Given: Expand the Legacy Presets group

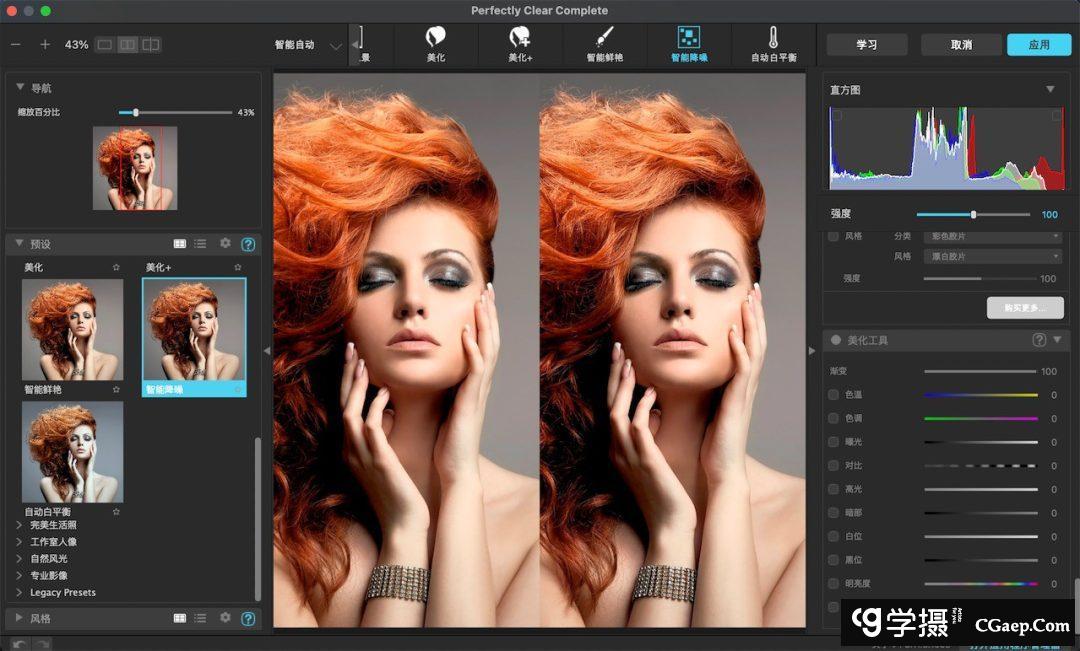Looking at the screenshot, I should (x=19, y=593).
